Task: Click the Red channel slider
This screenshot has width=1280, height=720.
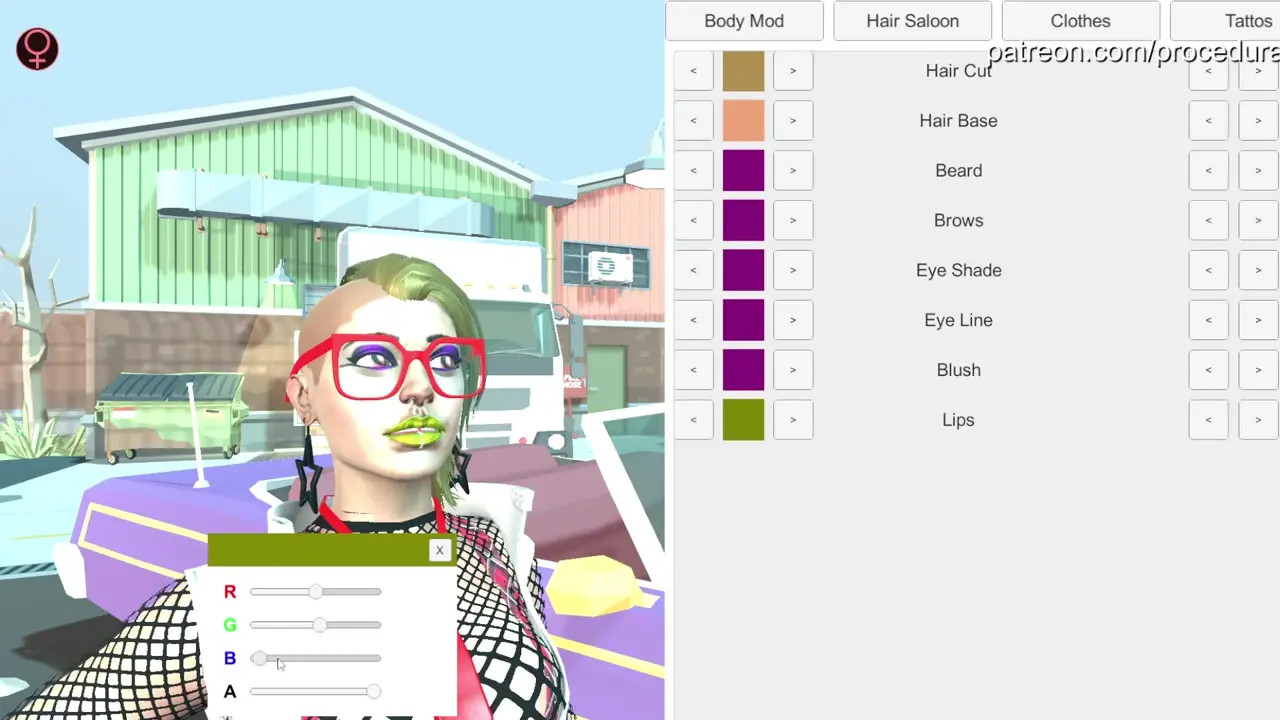Action: (316, 592)
